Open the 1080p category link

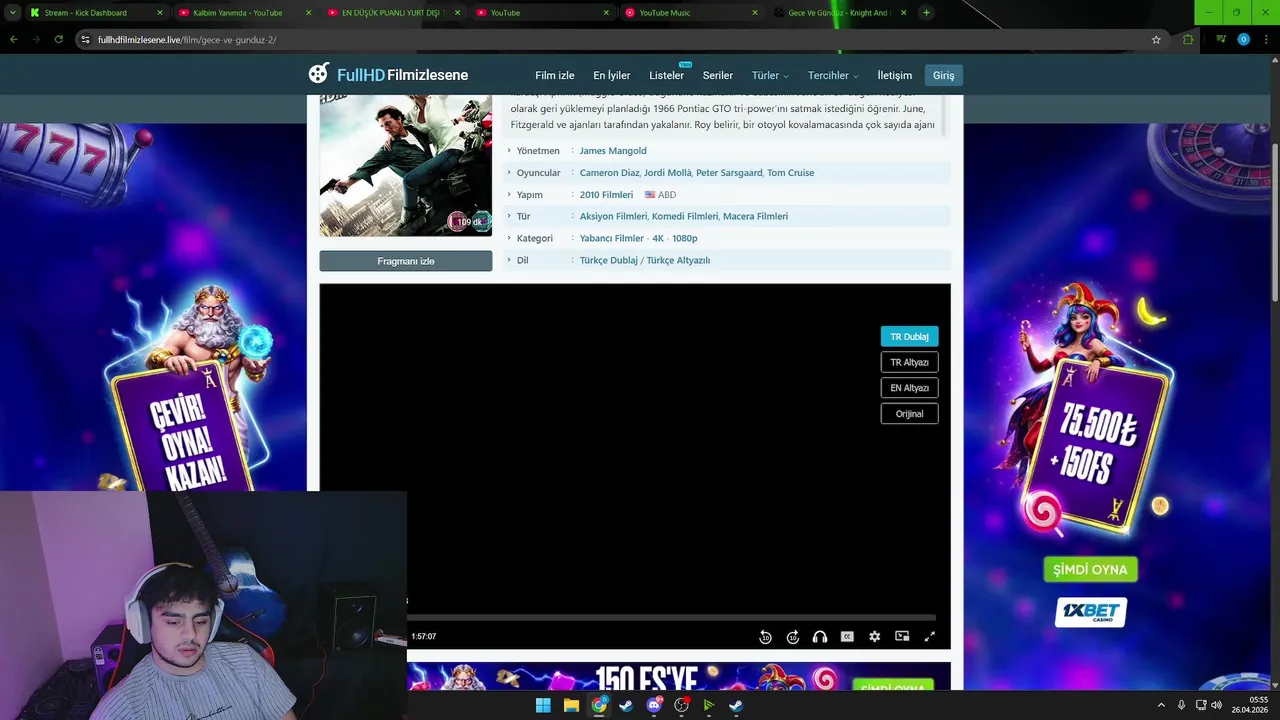(x=684, y=239)
